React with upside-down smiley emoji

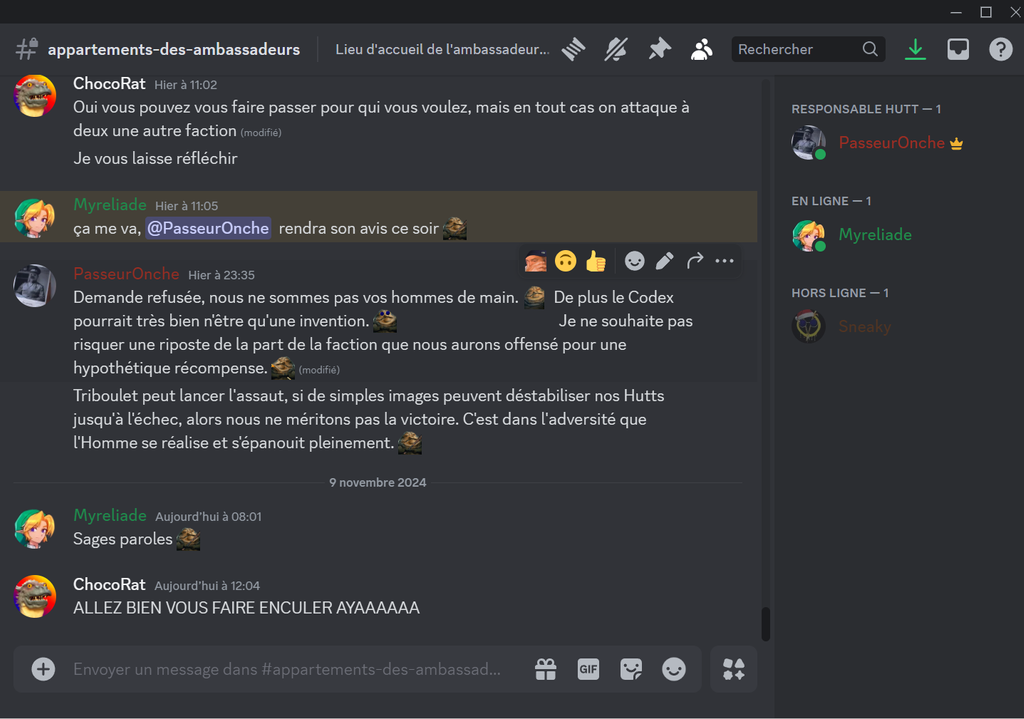click(566, 261)
